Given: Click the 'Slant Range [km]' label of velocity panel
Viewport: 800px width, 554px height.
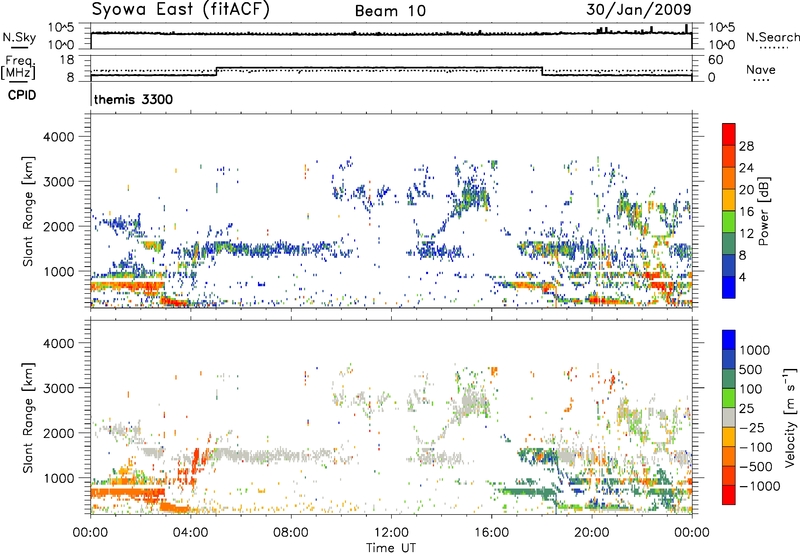Looking at the screenshot, I should [28, 417].
